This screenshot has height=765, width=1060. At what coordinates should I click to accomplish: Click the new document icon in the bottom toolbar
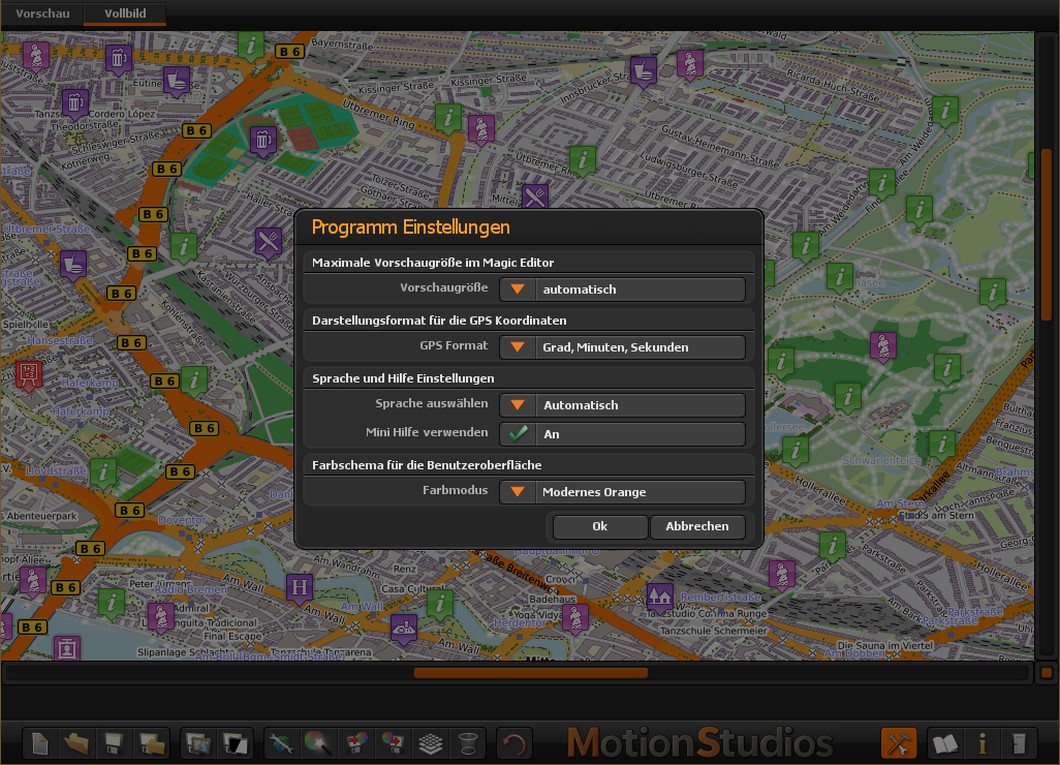coord(40,744)
